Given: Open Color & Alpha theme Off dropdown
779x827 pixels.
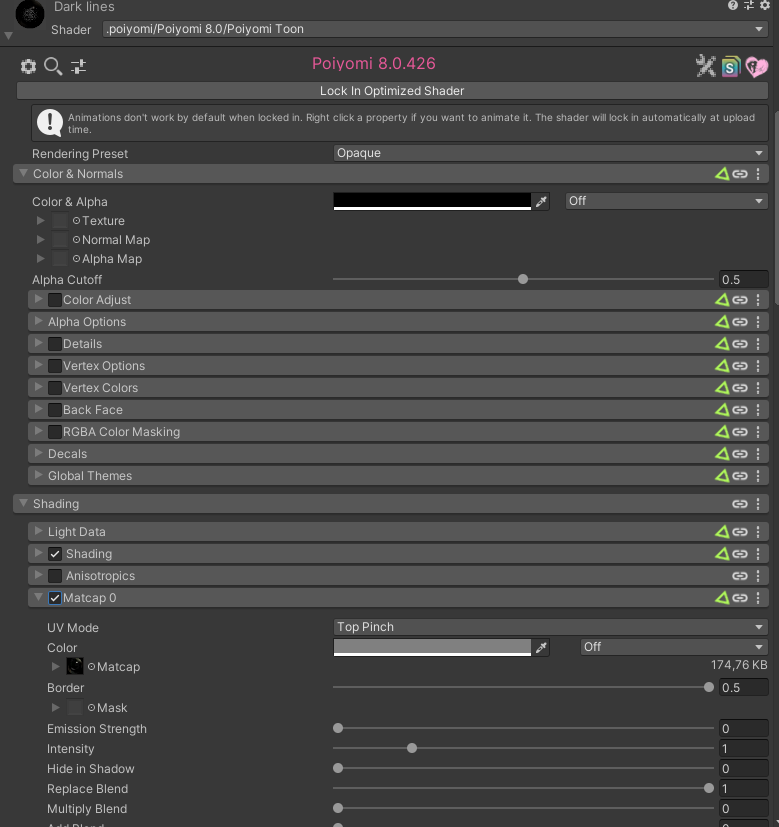Looking at the screenshot, I should [x=666, y=201].
